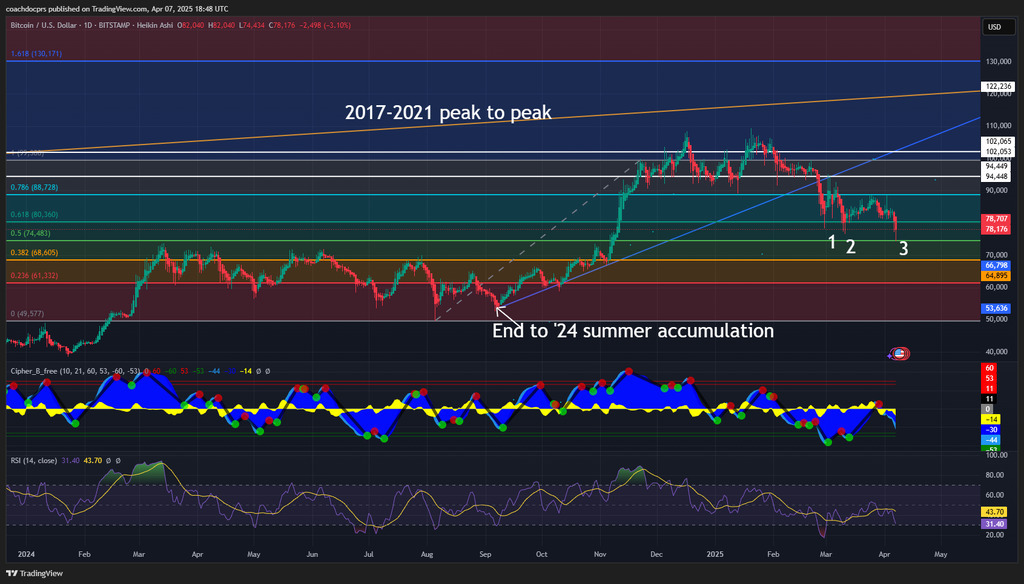
Task: Click the white arrow annotation near September low
Action: 506,314
